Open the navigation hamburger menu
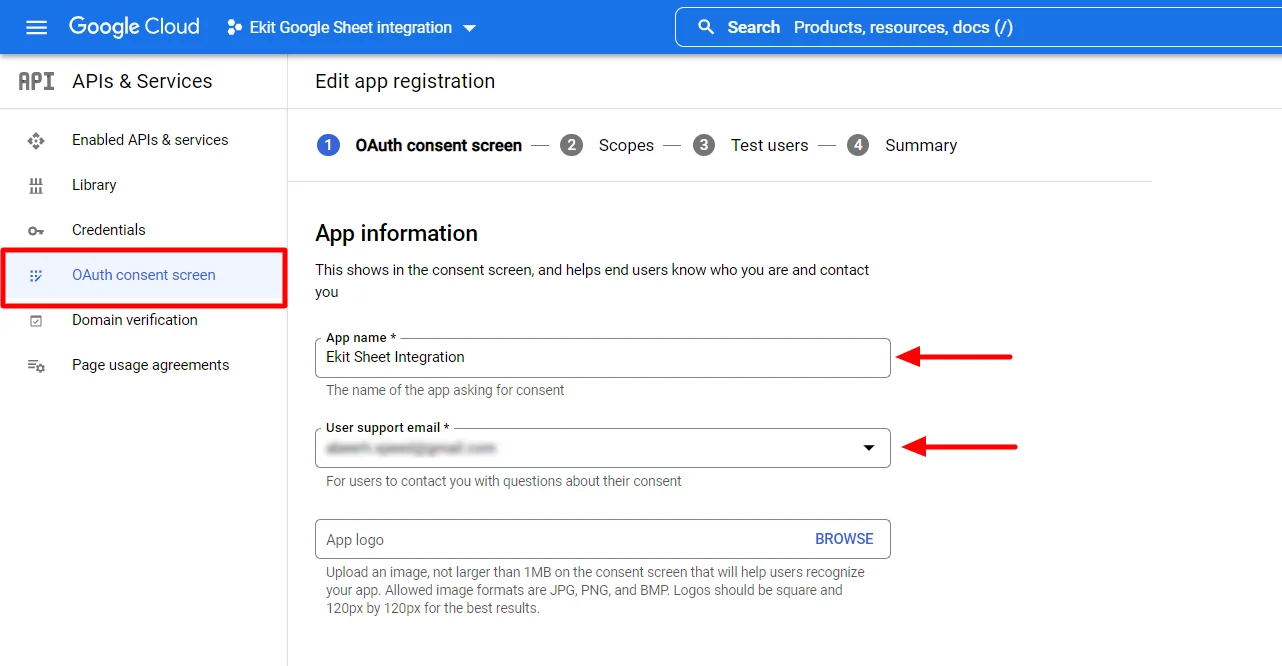Screen dimensions: 1282x666 (x=36, y=27)
